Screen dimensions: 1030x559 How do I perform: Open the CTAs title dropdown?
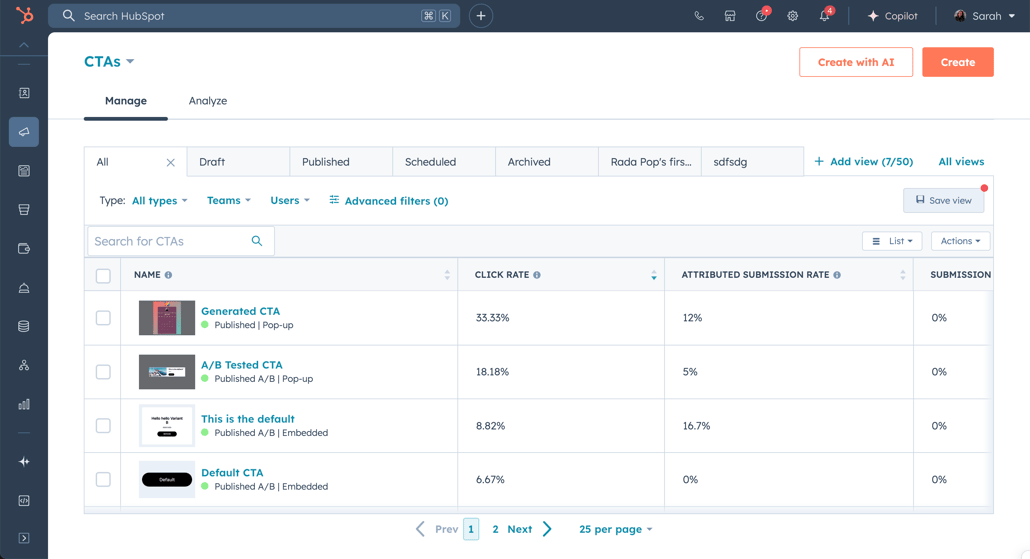click(x=109, y=61)
